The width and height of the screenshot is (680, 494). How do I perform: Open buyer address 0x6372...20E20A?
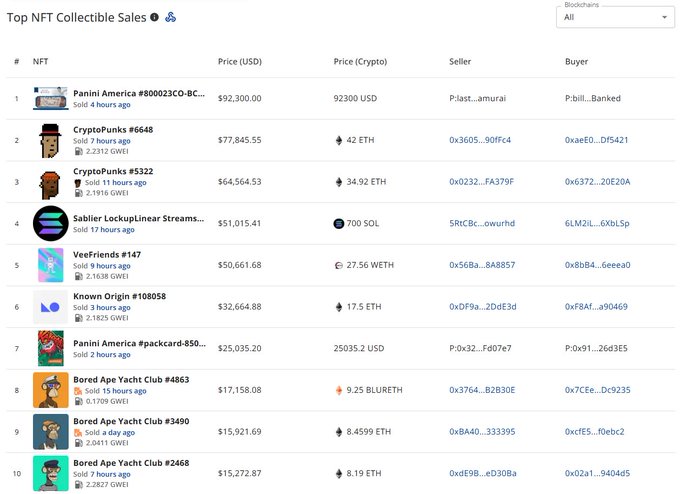click(597, 182)
